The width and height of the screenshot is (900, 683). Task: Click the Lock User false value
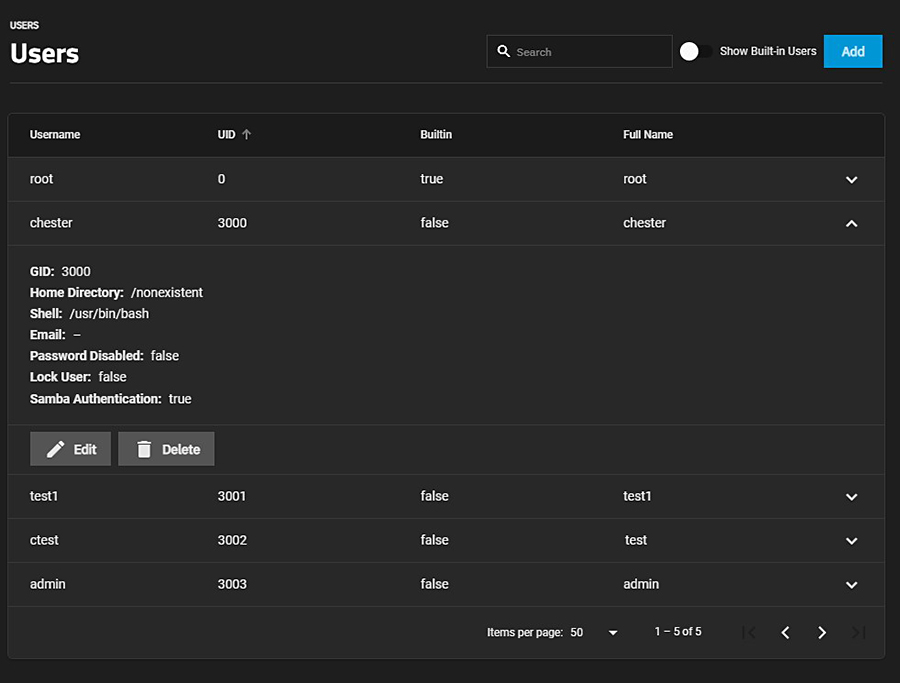click(112, 377)
